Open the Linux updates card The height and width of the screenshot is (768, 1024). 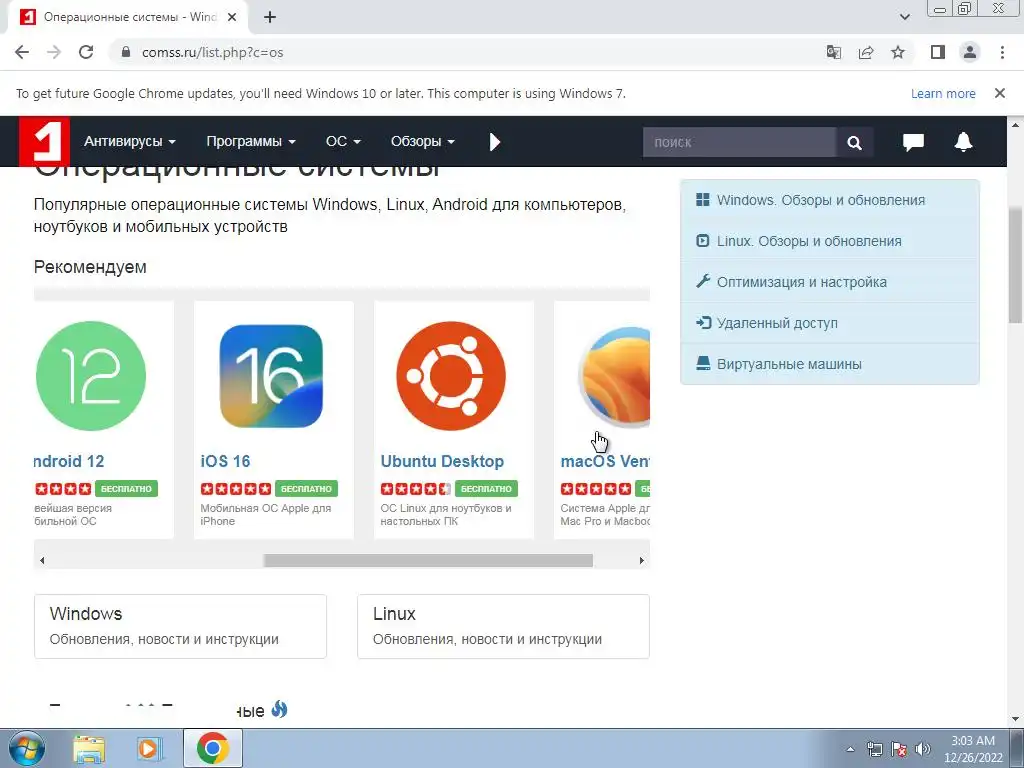coord(504,626)
